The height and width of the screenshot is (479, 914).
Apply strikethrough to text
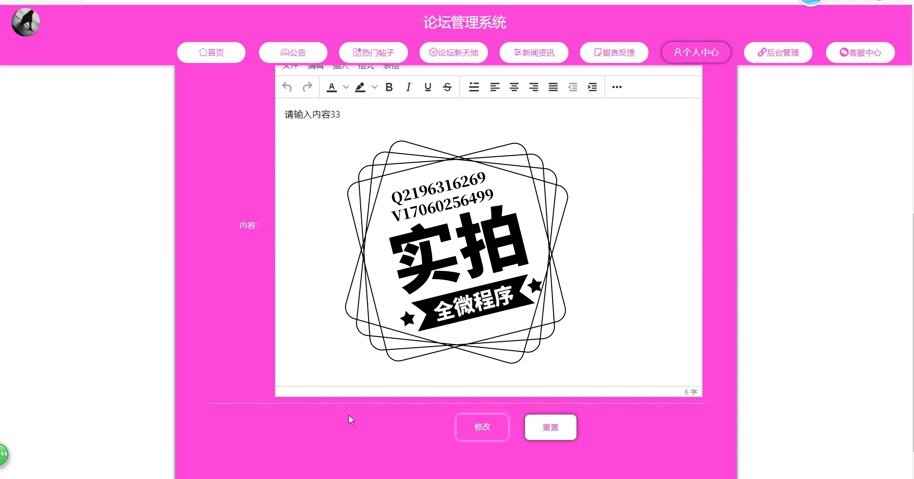(x=447, y=87)
